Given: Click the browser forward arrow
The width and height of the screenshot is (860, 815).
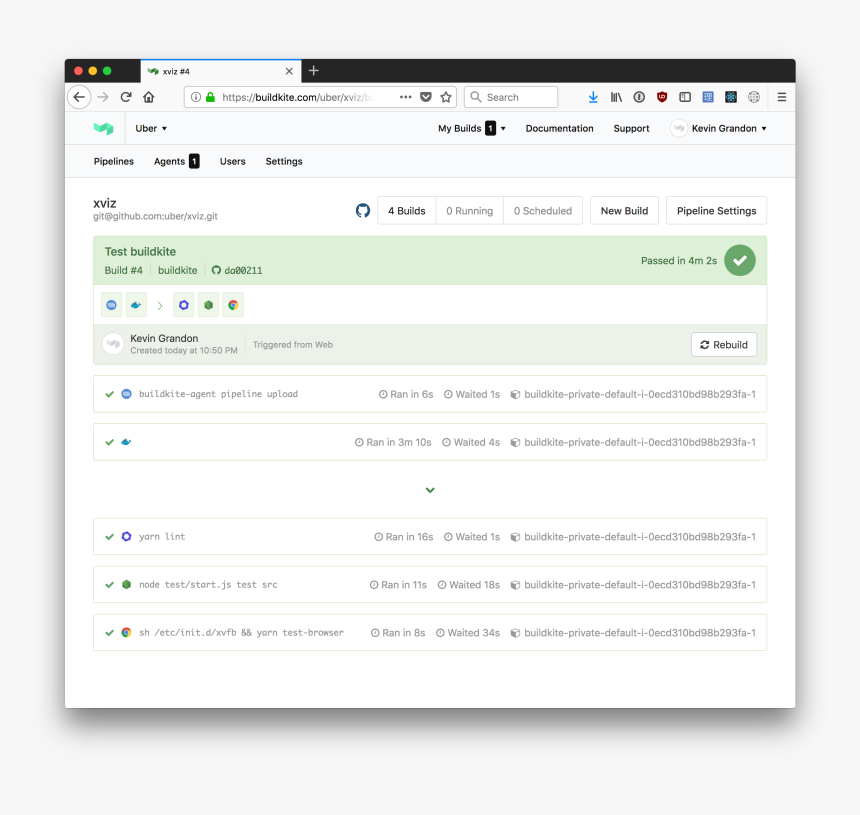Looking at the screenshot, I should tap(103, 97).
